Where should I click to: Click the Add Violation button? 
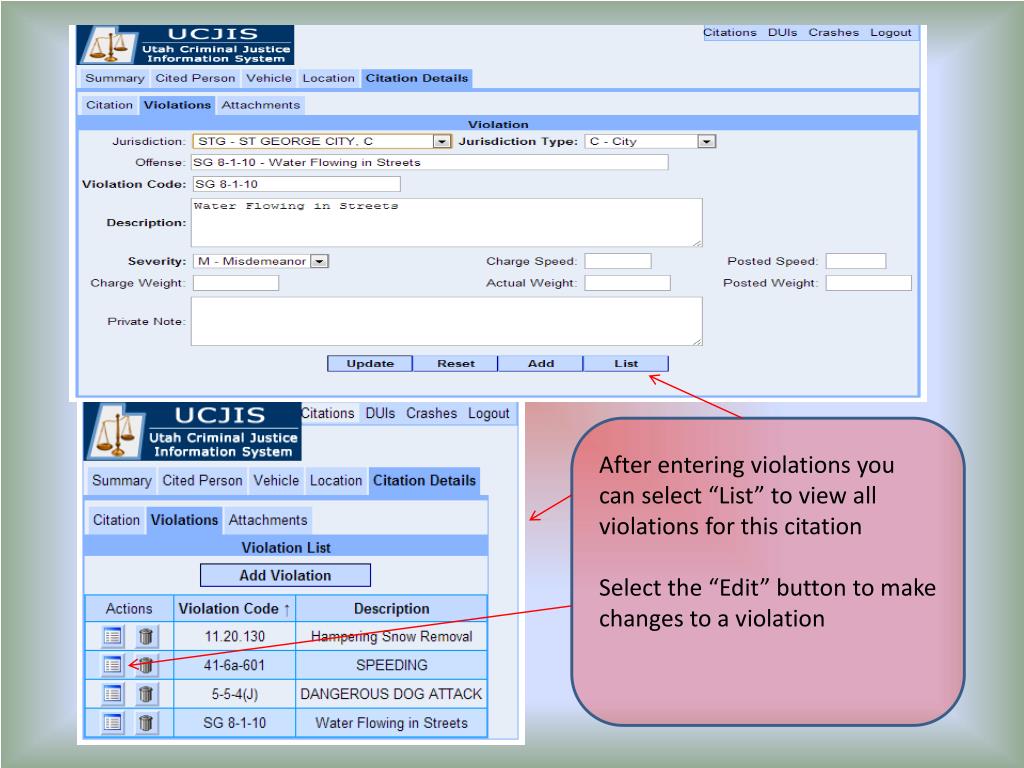[285, 575]
